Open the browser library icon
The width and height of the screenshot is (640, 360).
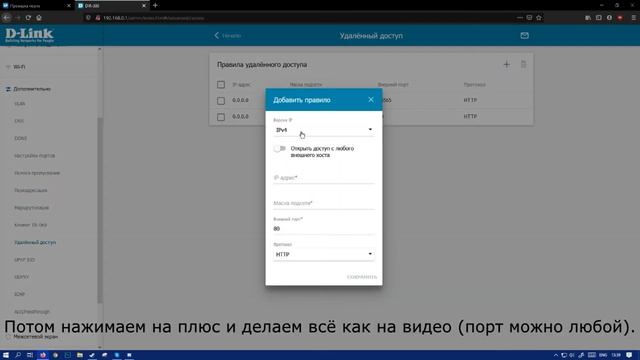point(588,18)
